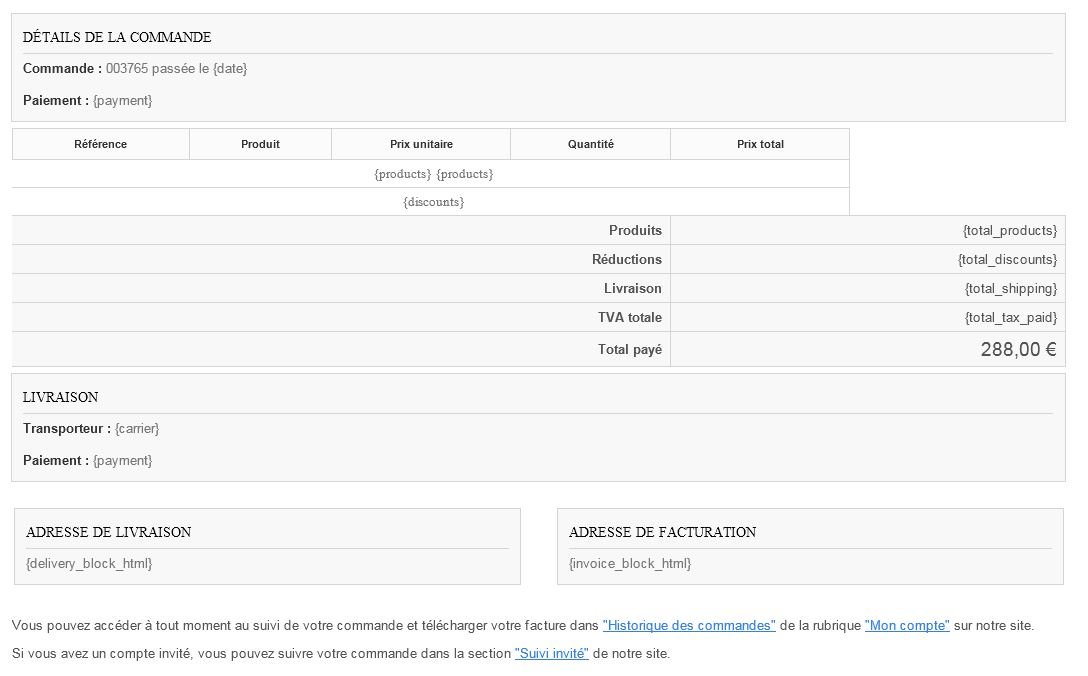This screenshot has height=676, width=1088.
Task: Click the "Quantité" column header
Action: tap(590, 144)
